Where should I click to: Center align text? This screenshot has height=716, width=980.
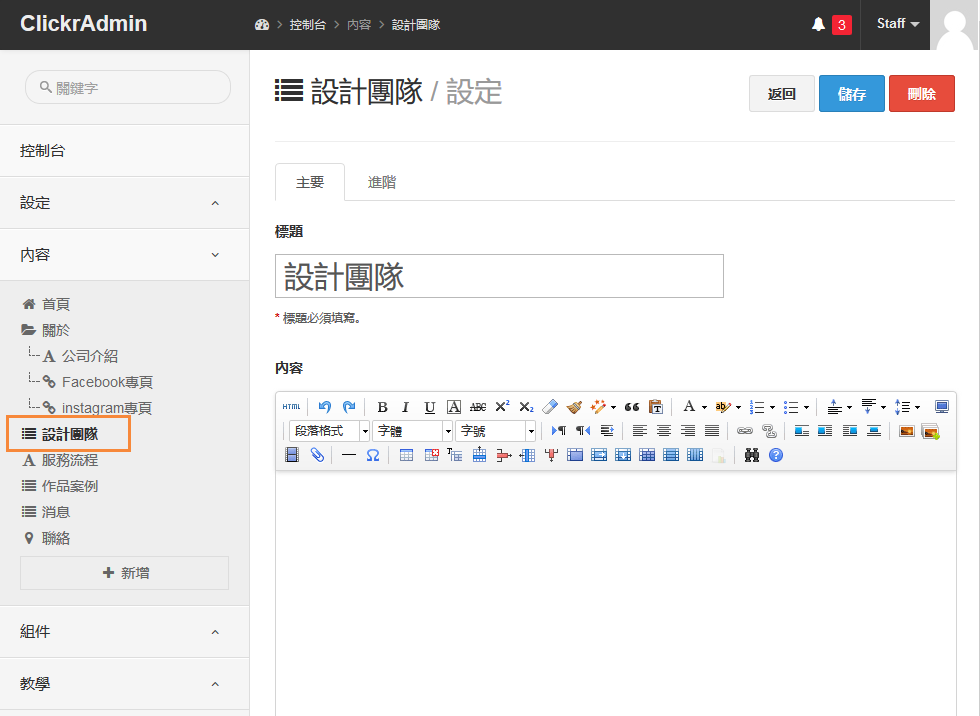[x=664, y=431]
